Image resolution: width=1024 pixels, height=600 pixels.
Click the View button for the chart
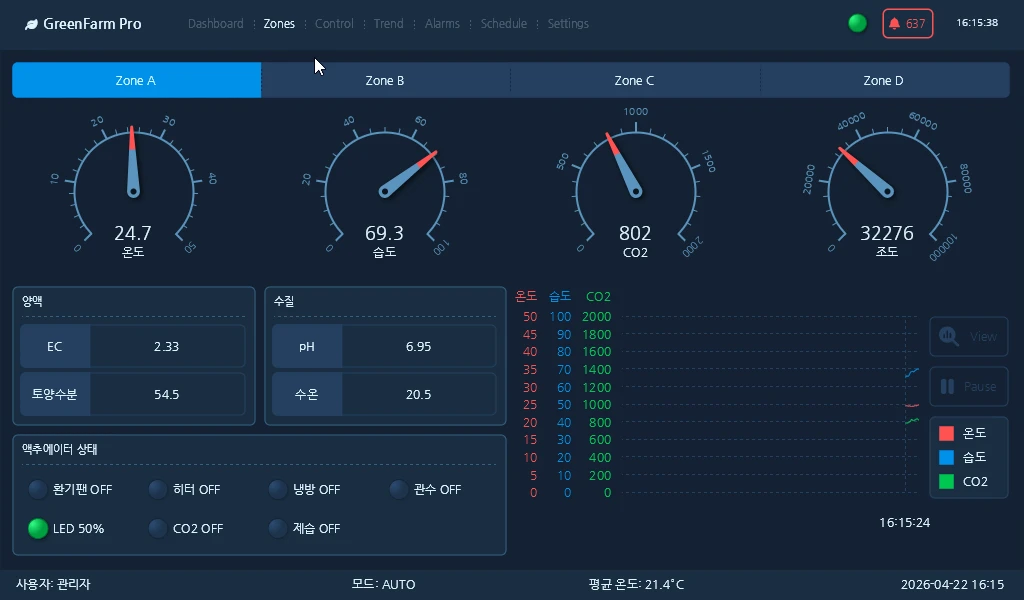[x=968, y=337]
